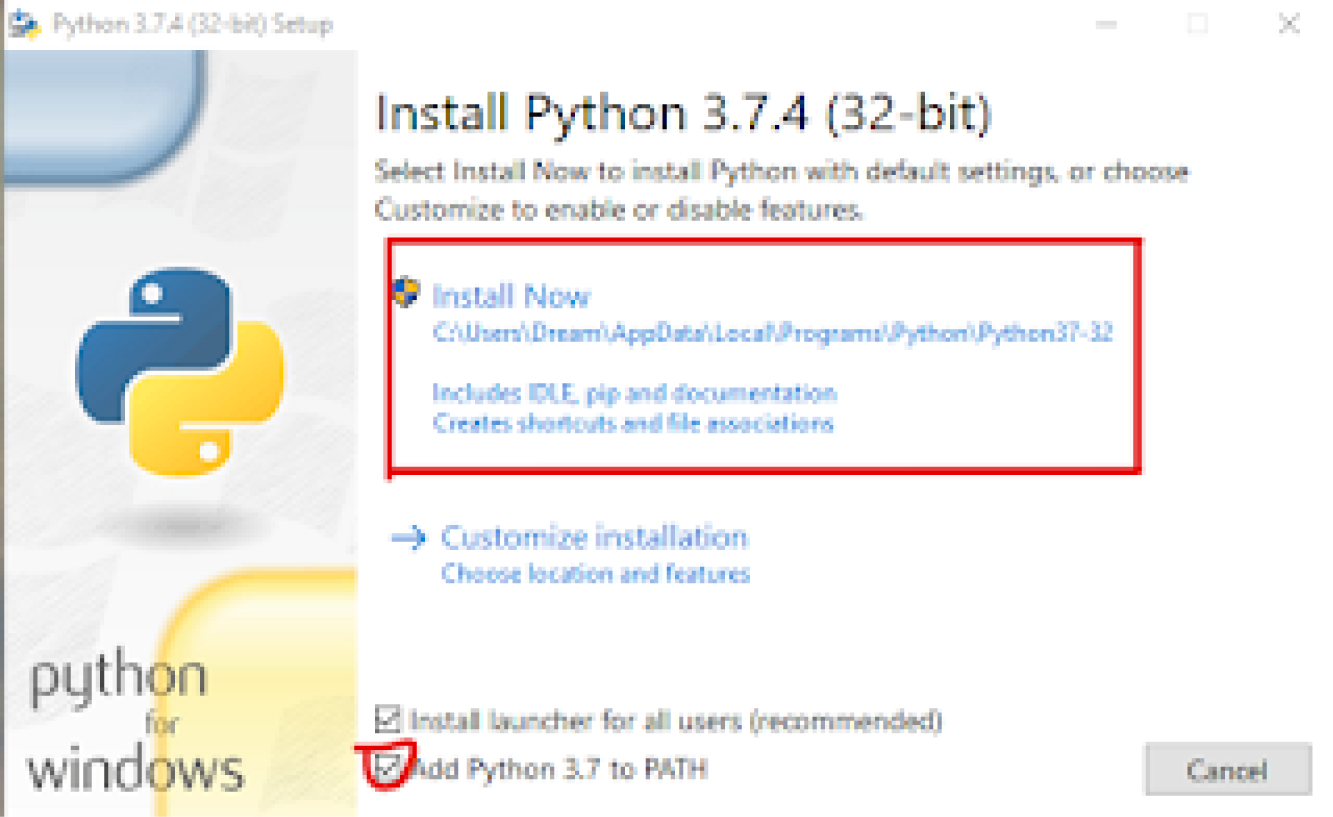Click Creates shortcuts and file associations line

pyautogui.click(x=630, y=423)
